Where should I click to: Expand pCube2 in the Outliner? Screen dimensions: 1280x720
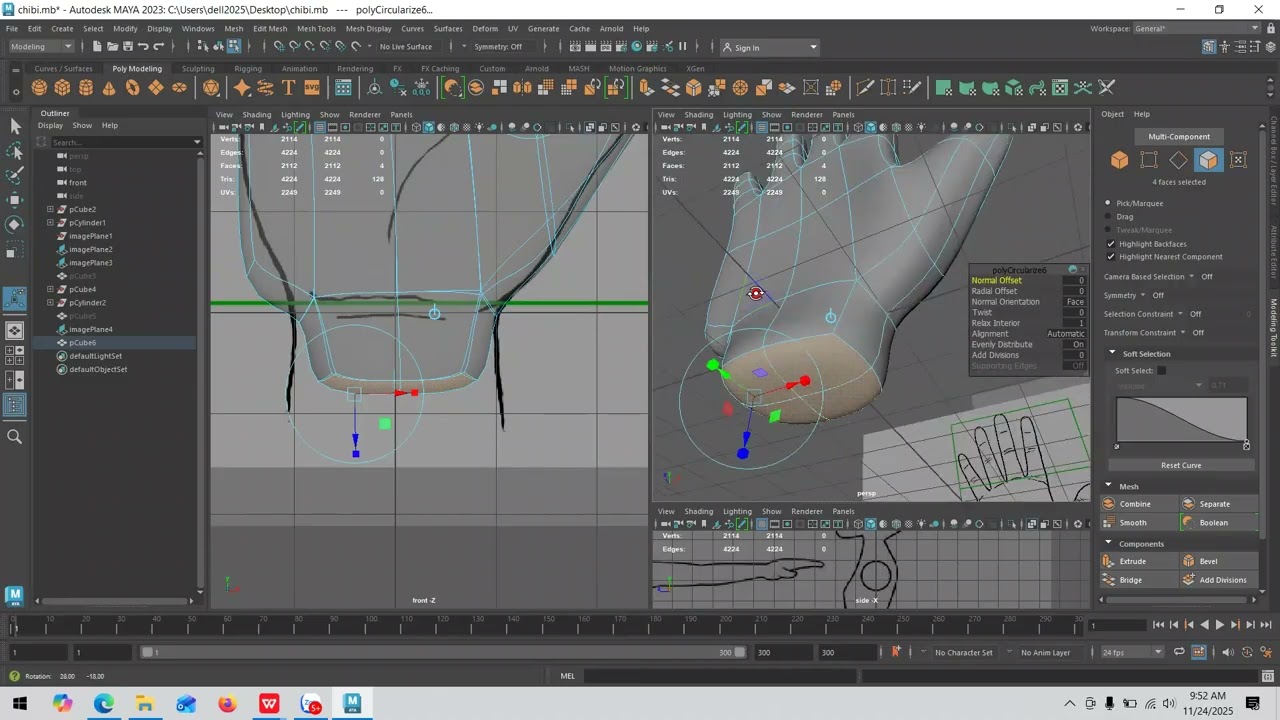pos(50,210)
